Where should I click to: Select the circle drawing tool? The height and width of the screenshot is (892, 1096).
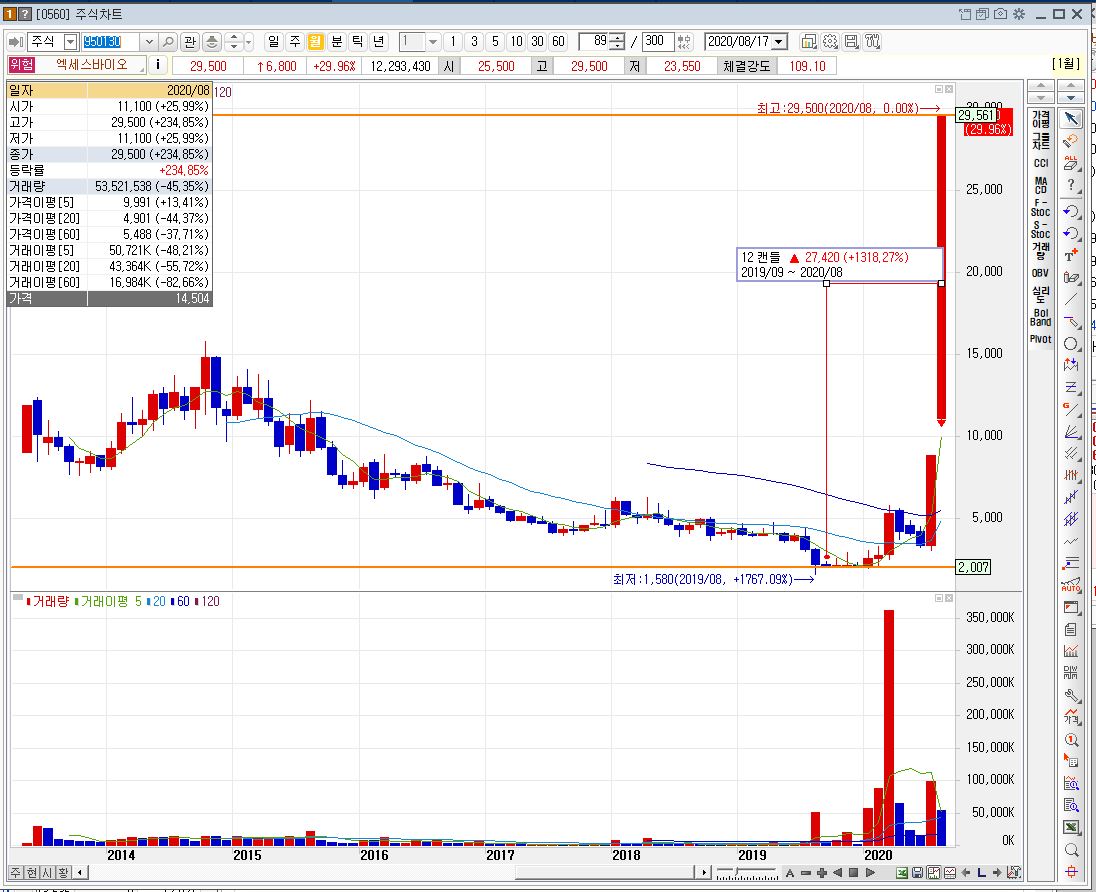[1071, 344]
